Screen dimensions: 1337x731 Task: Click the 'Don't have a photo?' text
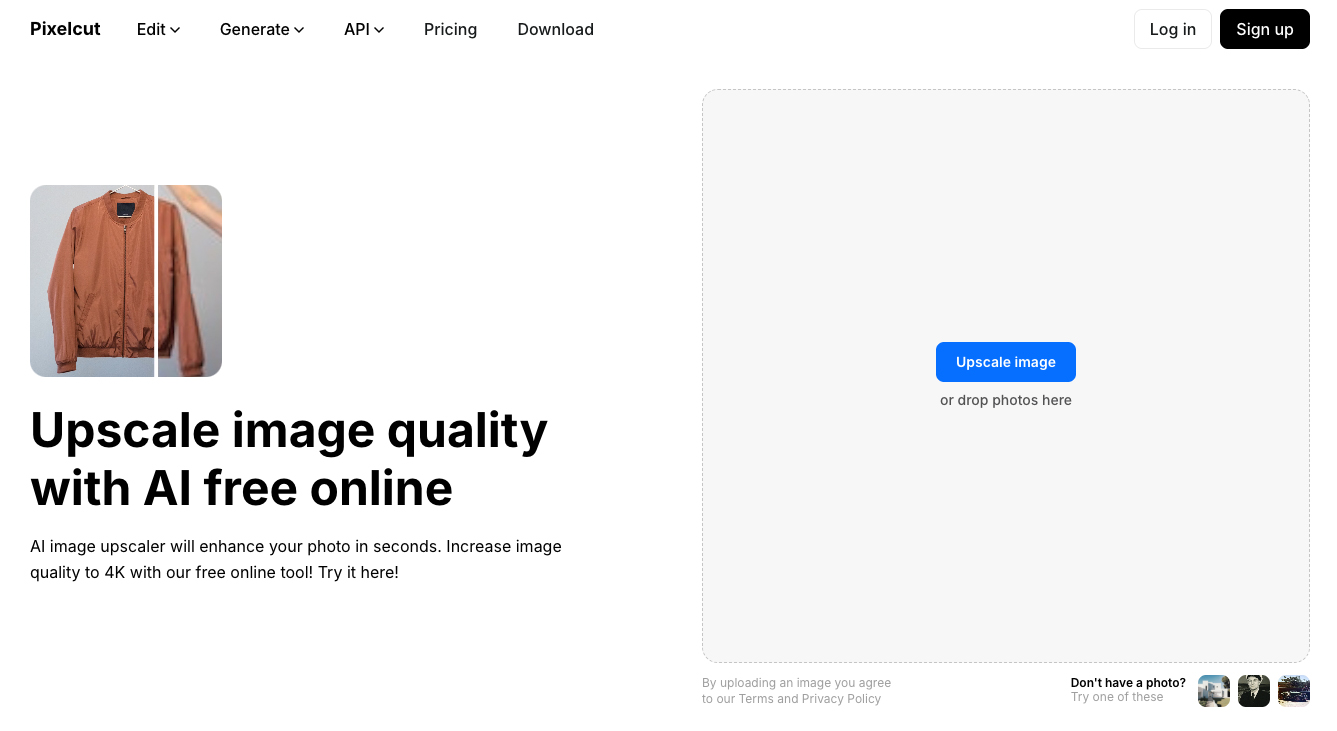click(x=1128, y=682)
